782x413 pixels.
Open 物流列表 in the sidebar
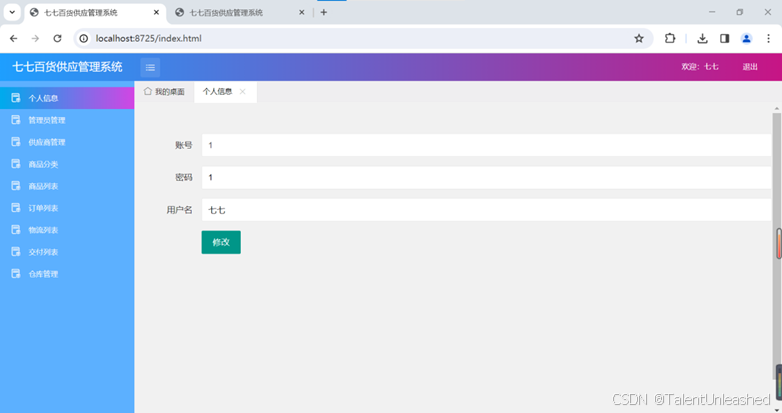point(67,229)
